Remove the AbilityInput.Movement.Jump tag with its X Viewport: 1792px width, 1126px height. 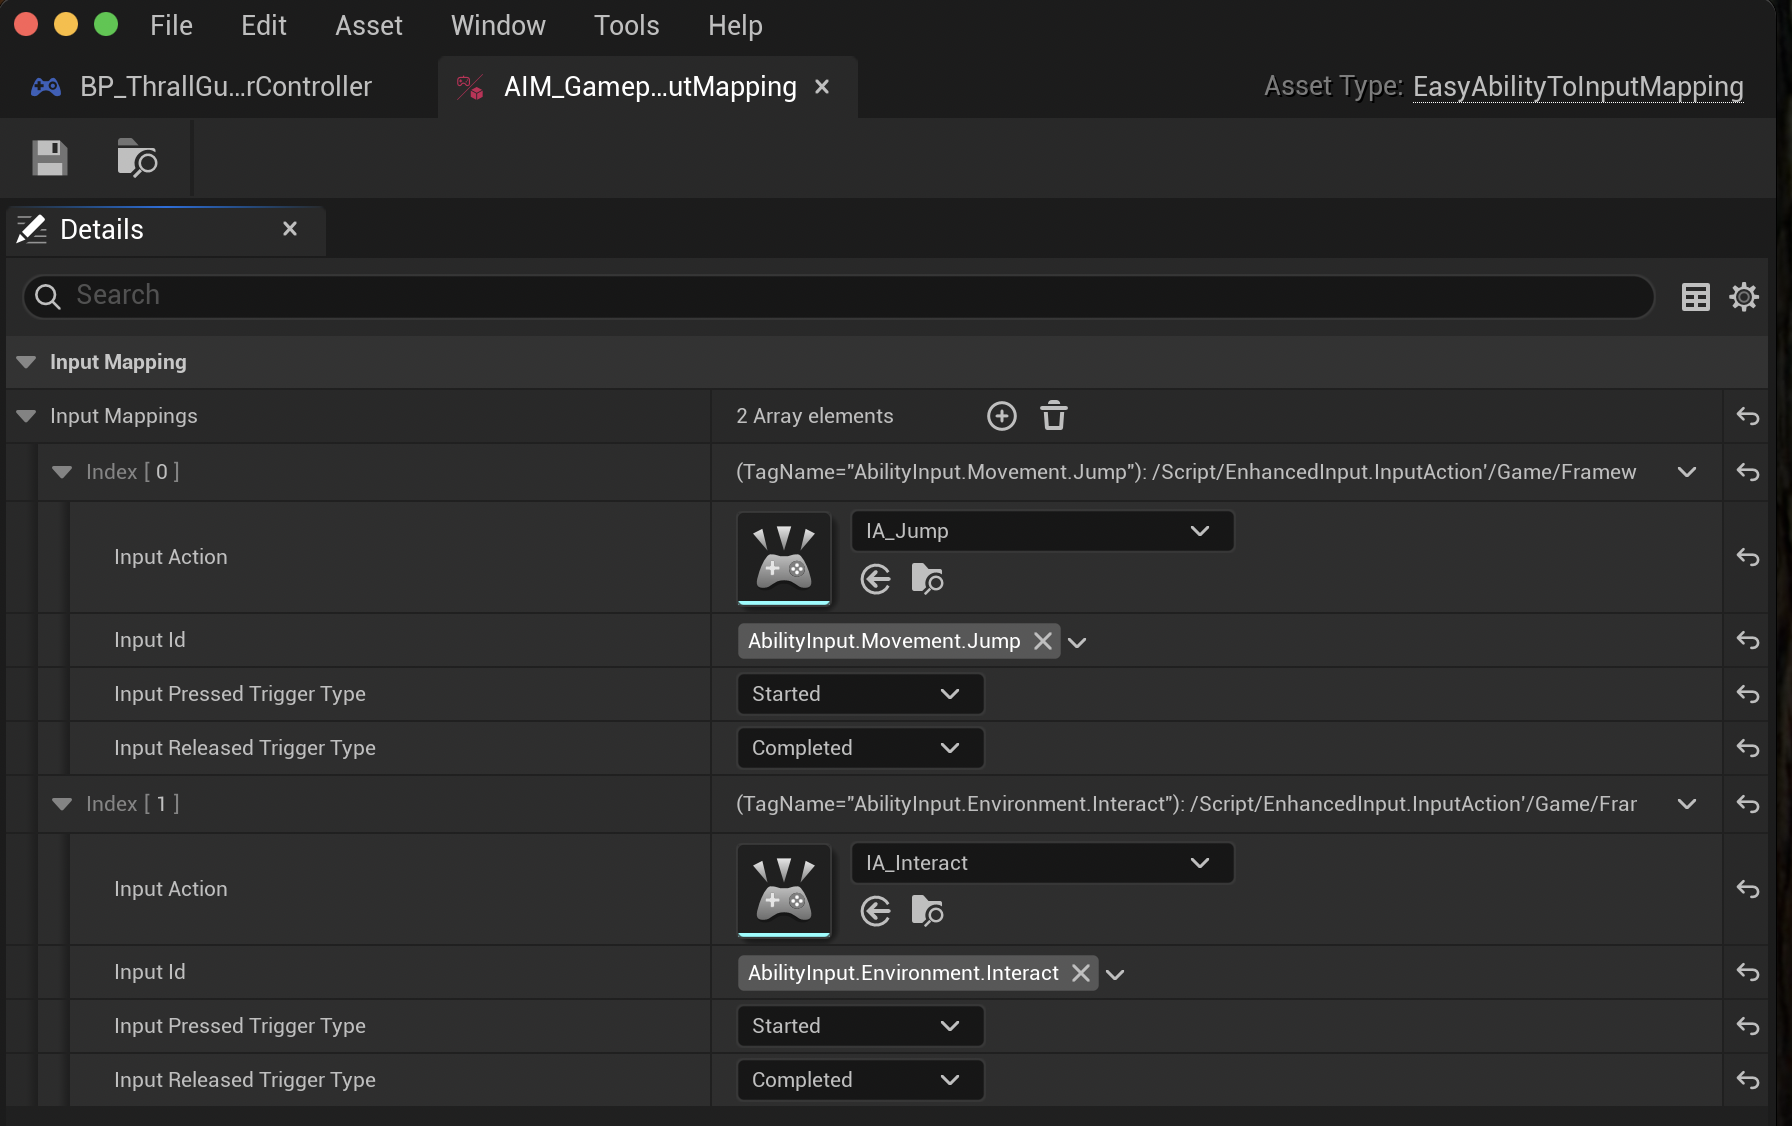point(1042,641)
